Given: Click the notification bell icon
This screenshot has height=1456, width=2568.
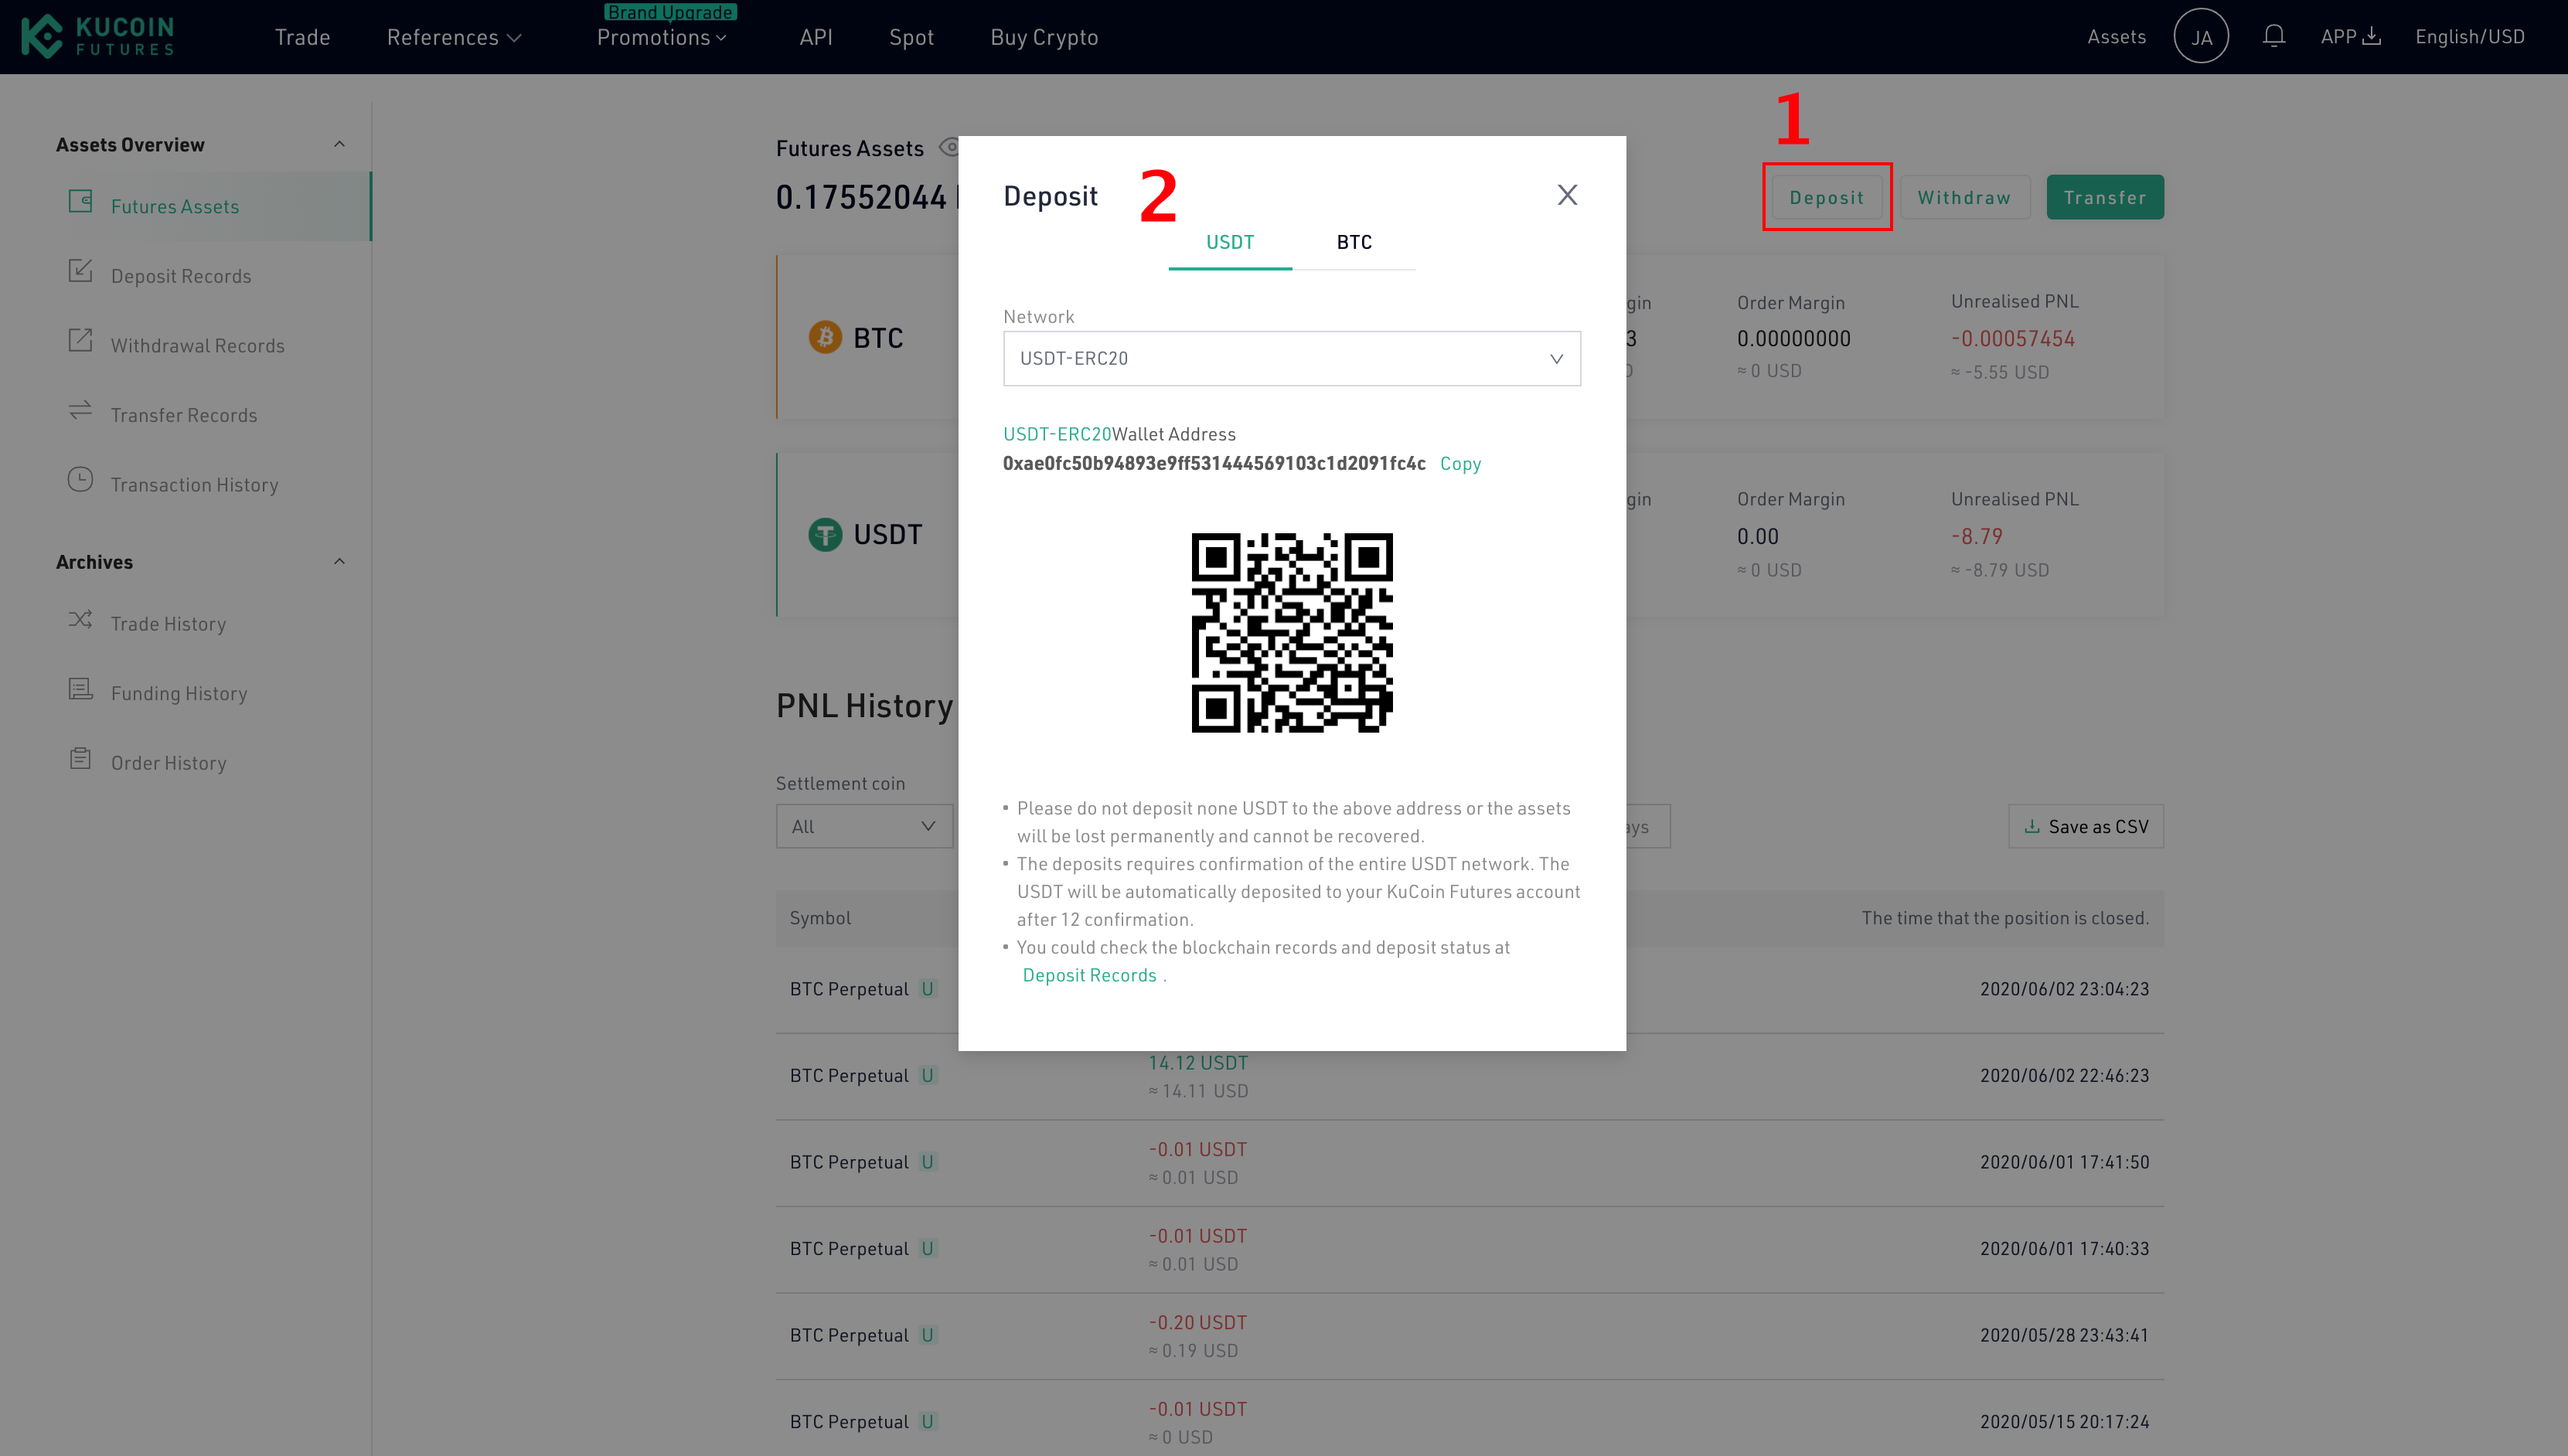Looking at the screenshot, I should (2273, 36).
